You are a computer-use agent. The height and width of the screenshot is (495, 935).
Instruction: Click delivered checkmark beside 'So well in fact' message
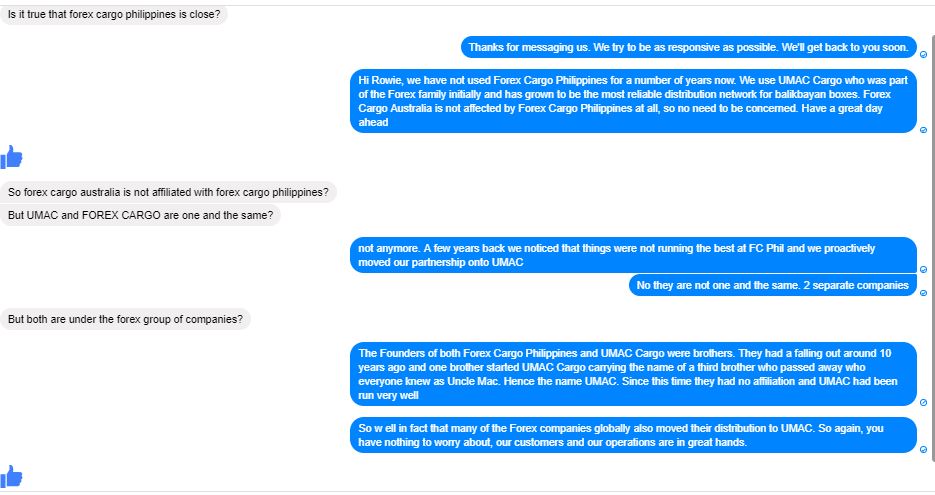point(924,450)
